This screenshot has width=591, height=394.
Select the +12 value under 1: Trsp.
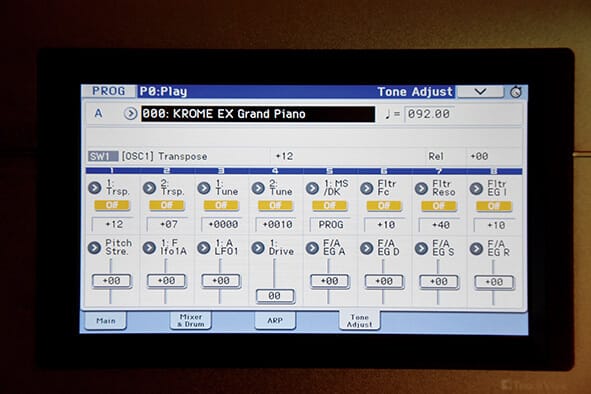112,225
